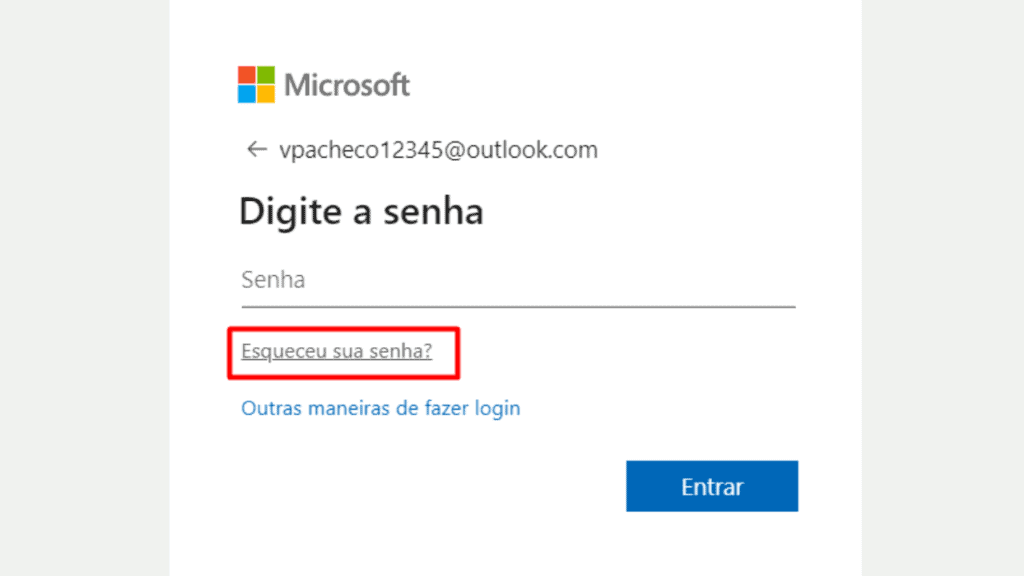The image size is (1024, 576).
Task: Click the Microsoft wordmark text
Action: pyautogui.click(x=347, y=85)
